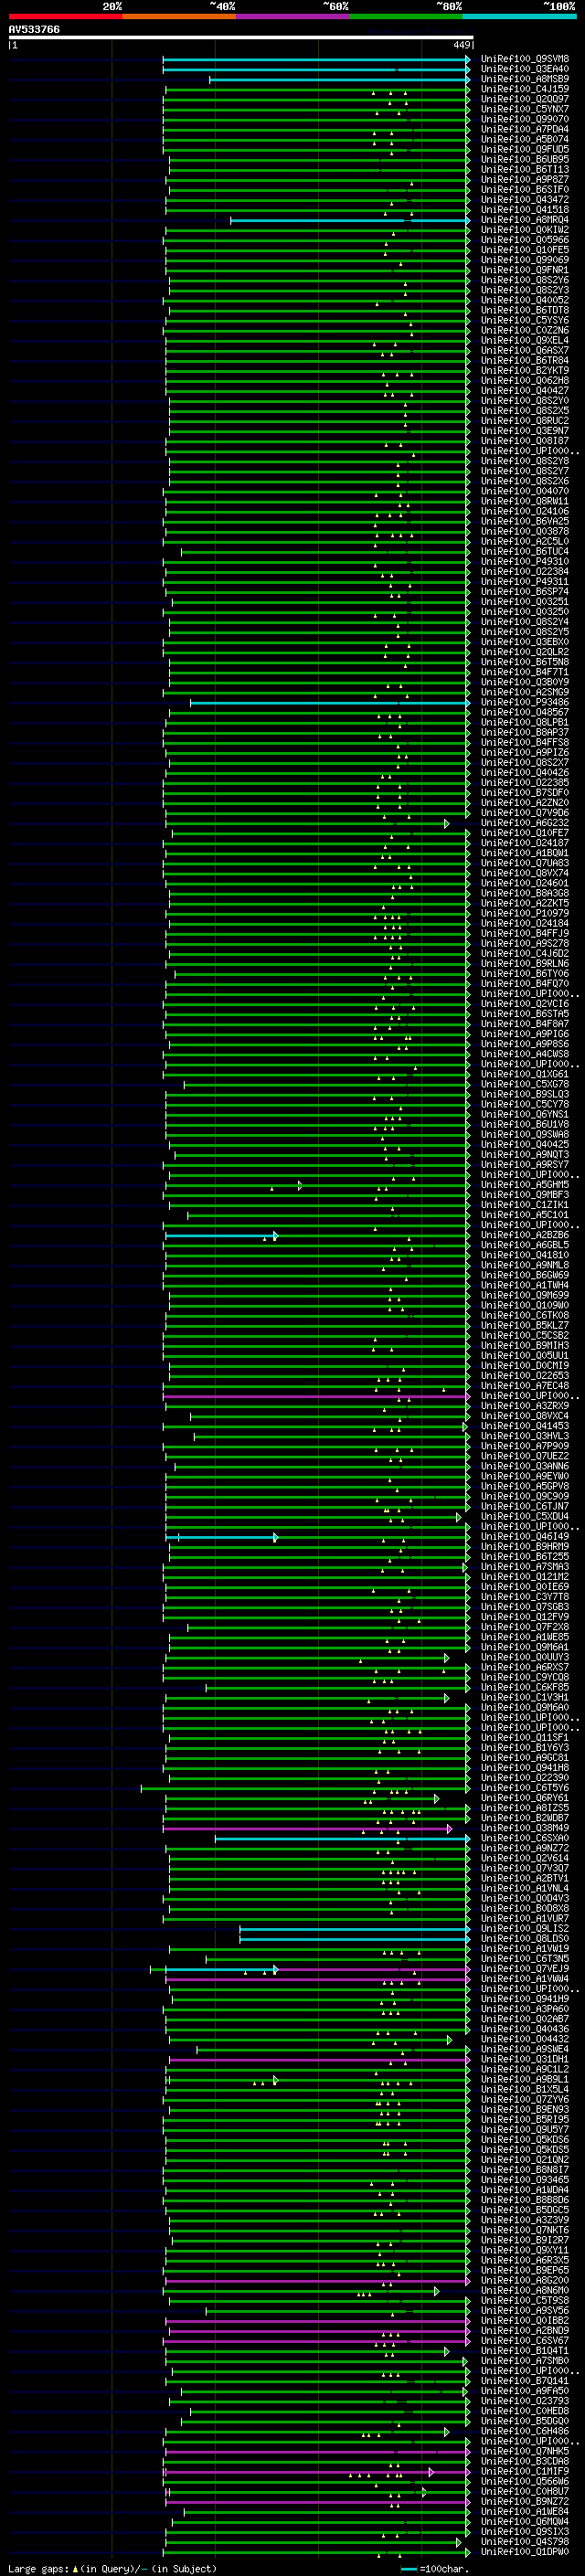Select label UniRef100_B6TDT8

(524, 310)
